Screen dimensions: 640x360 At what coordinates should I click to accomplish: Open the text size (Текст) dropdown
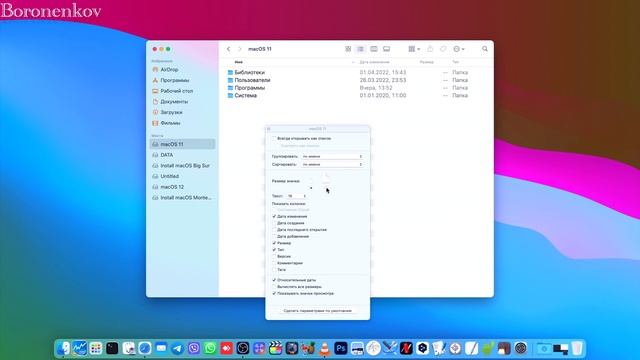coord(296,196)
